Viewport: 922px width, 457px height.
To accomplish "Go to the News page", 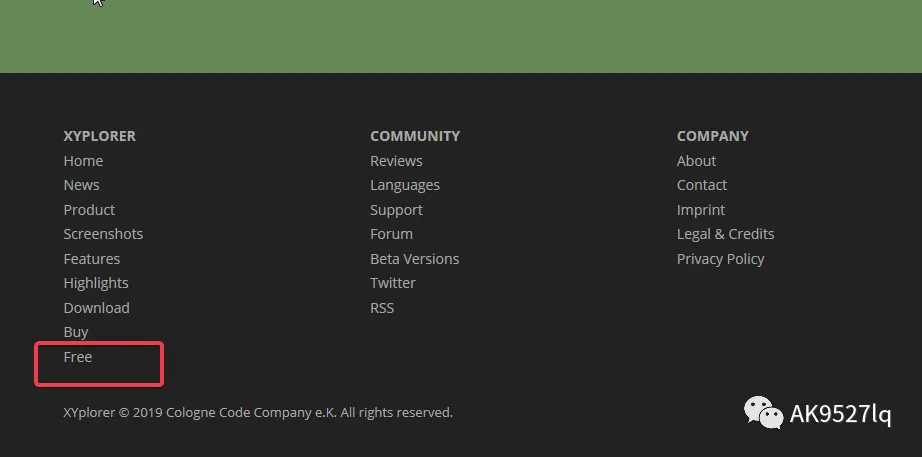I will coord(81,185).
